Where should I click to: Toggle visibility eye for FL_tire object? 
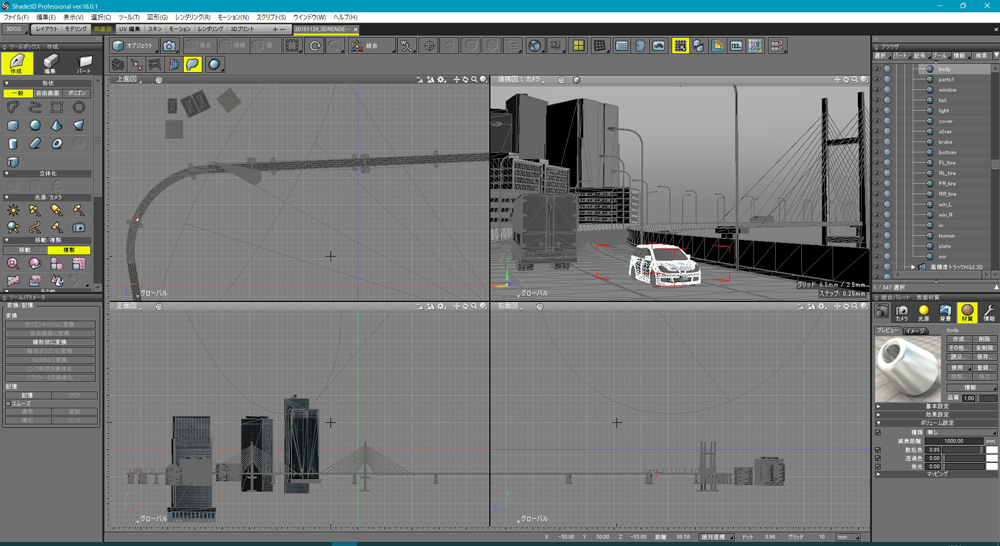(x=877, y=163)
